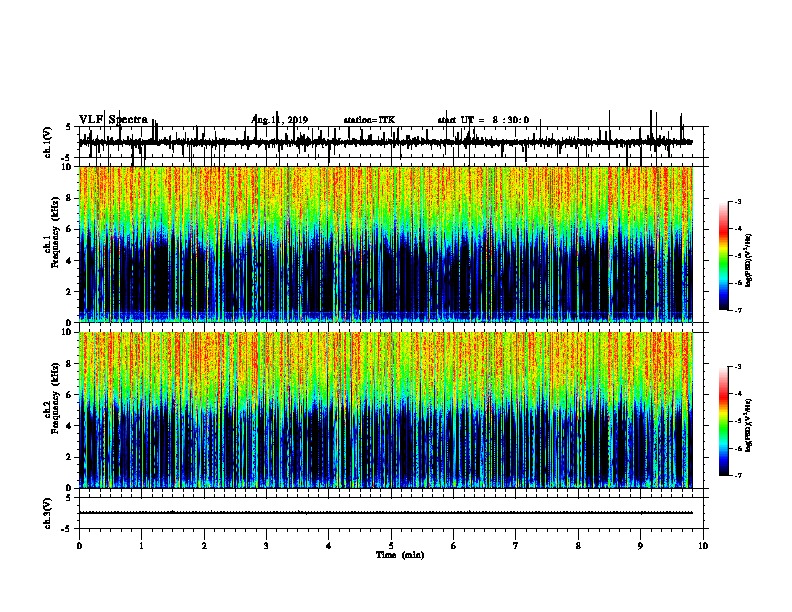The height and width of the screenshot is (612, 792).
Task: Click the "-3" label on ch.2 color bar
Action: tap(738, 367)
